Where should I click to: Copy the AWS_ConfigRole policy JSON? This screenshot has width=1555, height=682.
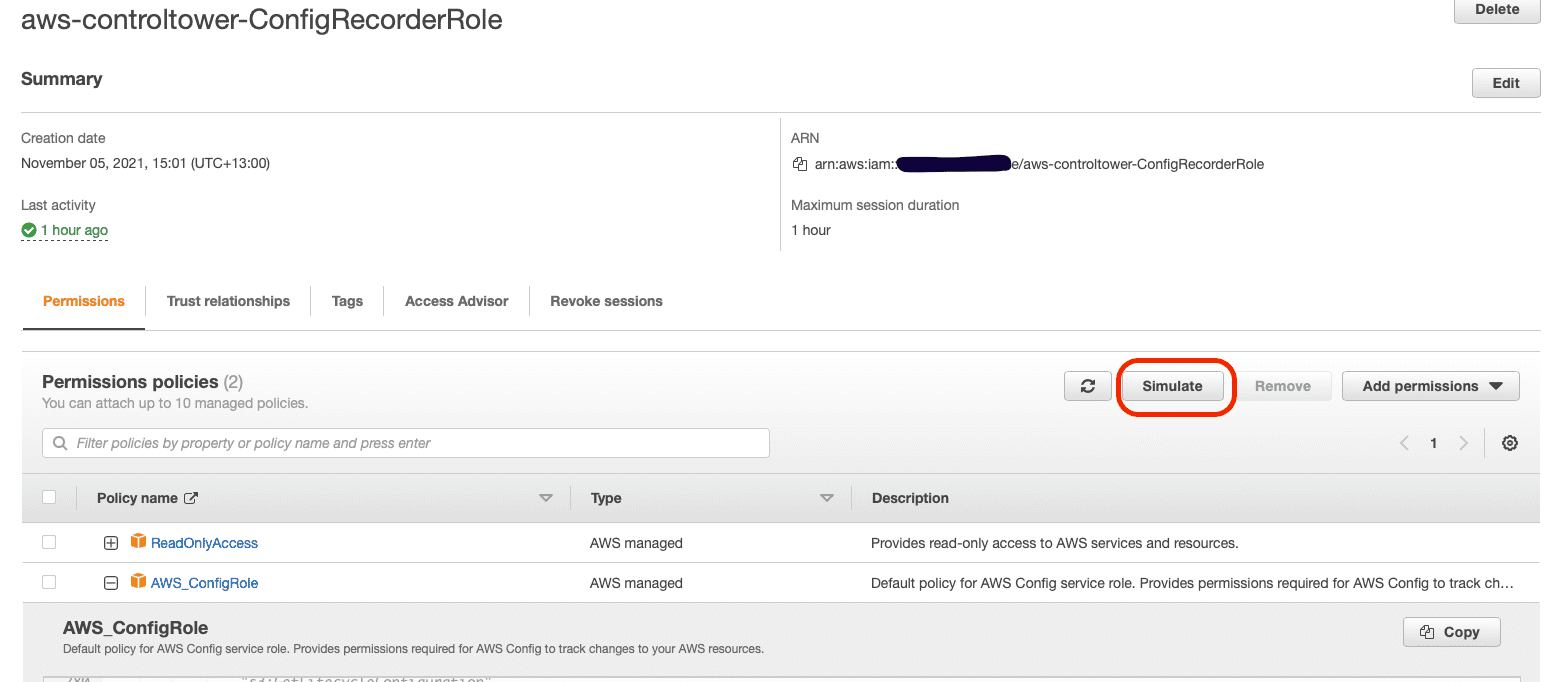(x=1452, y=632)
